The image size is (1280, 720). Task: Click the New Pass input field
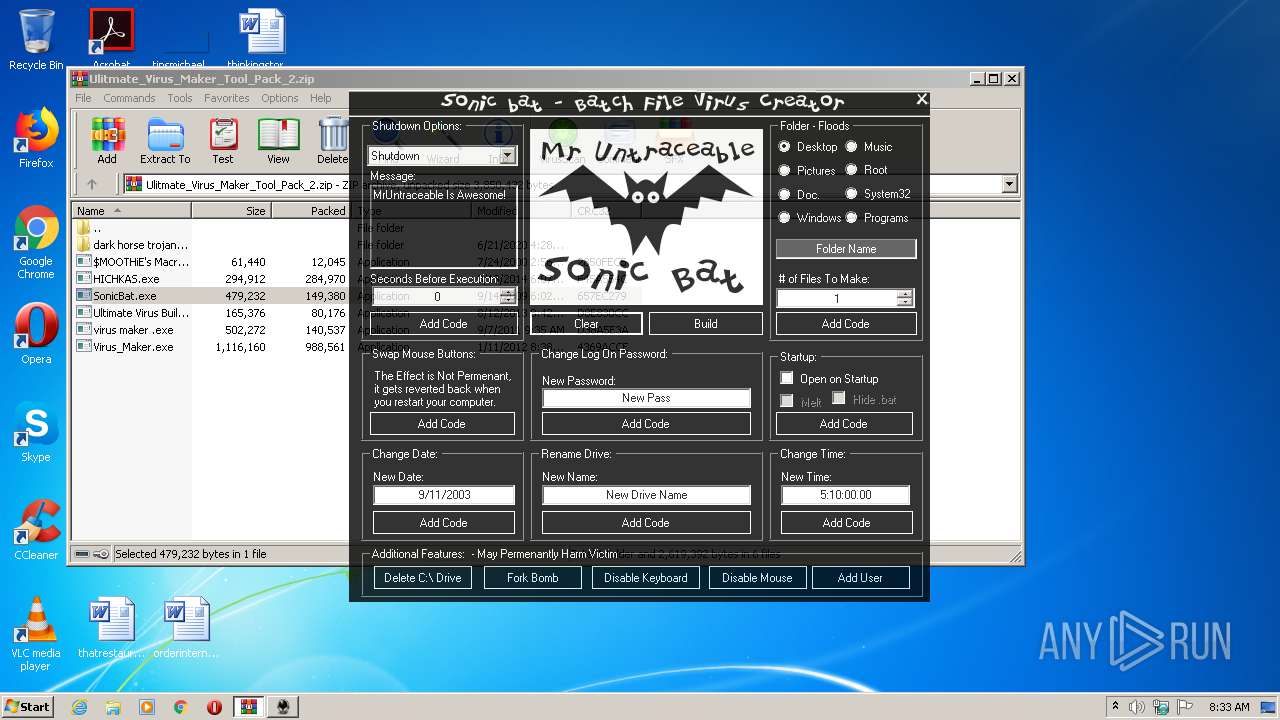pyautogui.click(x=646, y=398)
